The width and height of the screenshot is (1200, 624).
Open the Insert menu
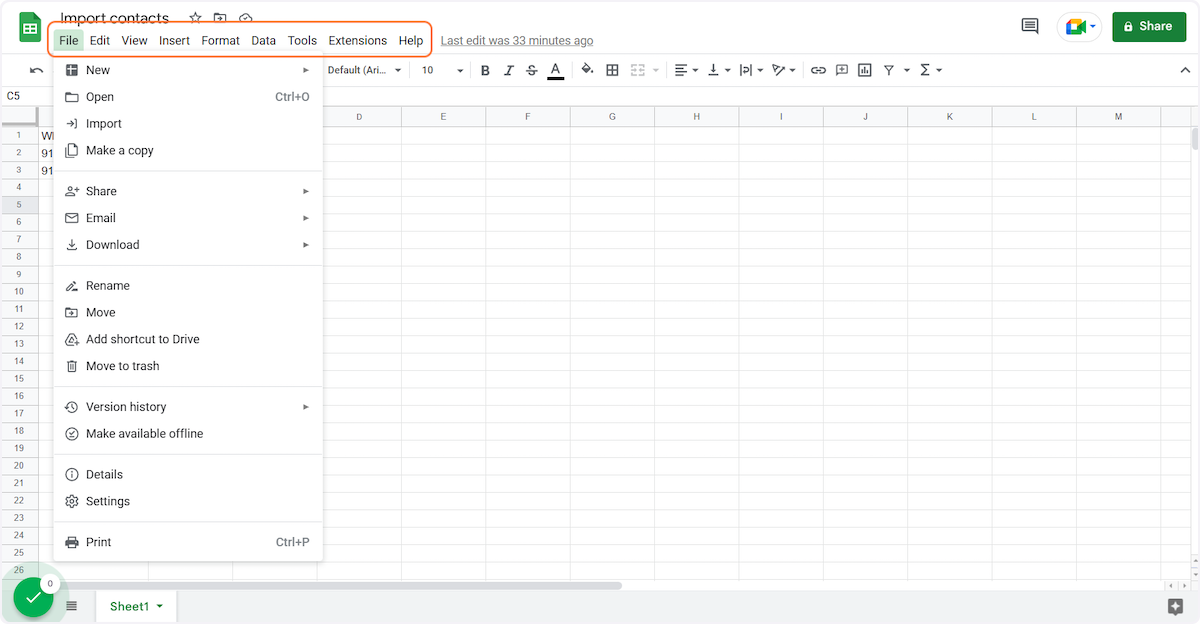click(x=174, y=41)
